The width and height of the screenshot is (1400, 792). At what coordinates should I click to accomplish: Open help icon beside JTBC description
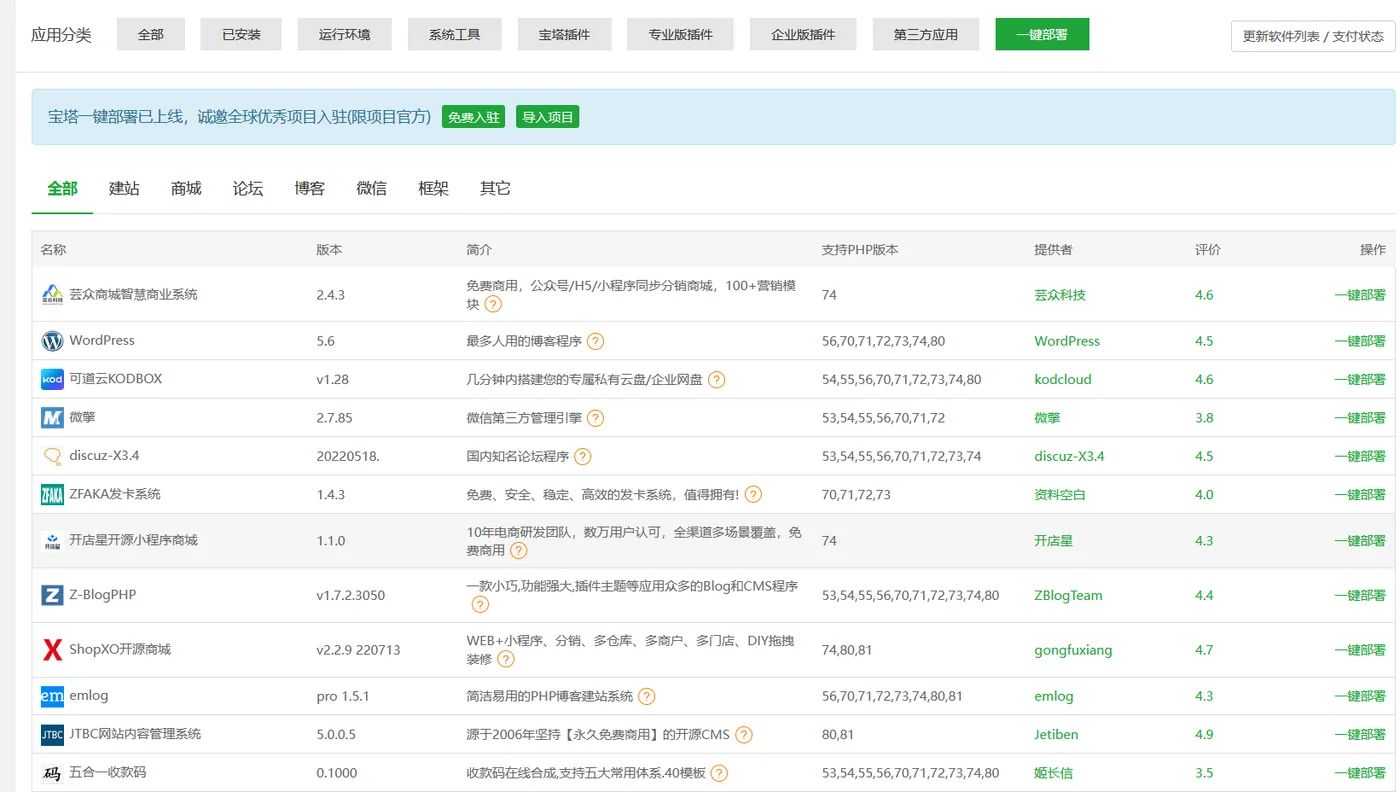point(744,735)
